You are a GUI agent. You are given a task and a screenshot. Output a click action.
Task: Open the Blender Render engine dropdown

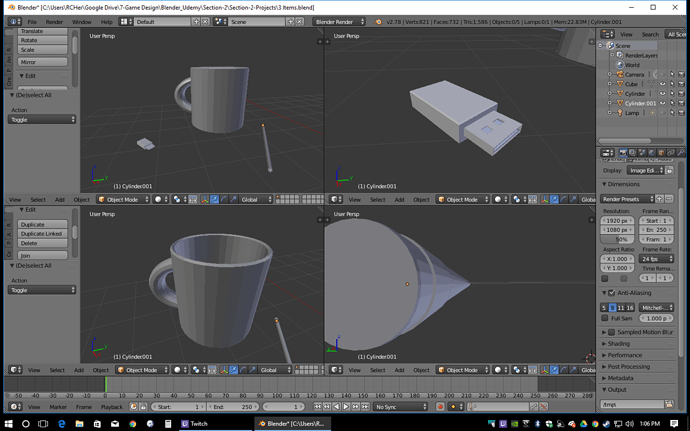pos(339,22)
